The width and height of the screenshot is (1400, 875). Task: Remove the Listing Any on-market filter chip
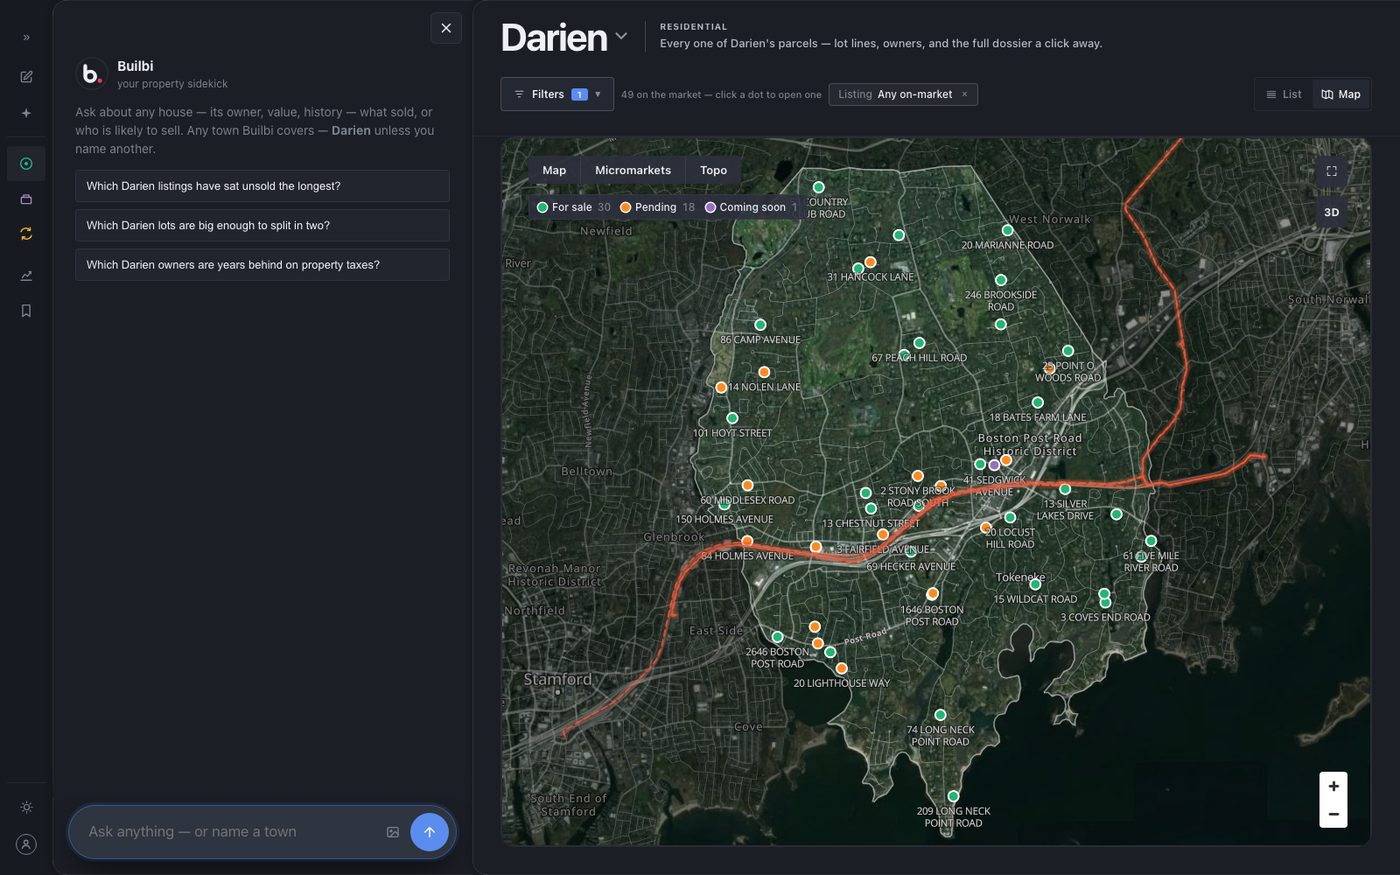964,94
